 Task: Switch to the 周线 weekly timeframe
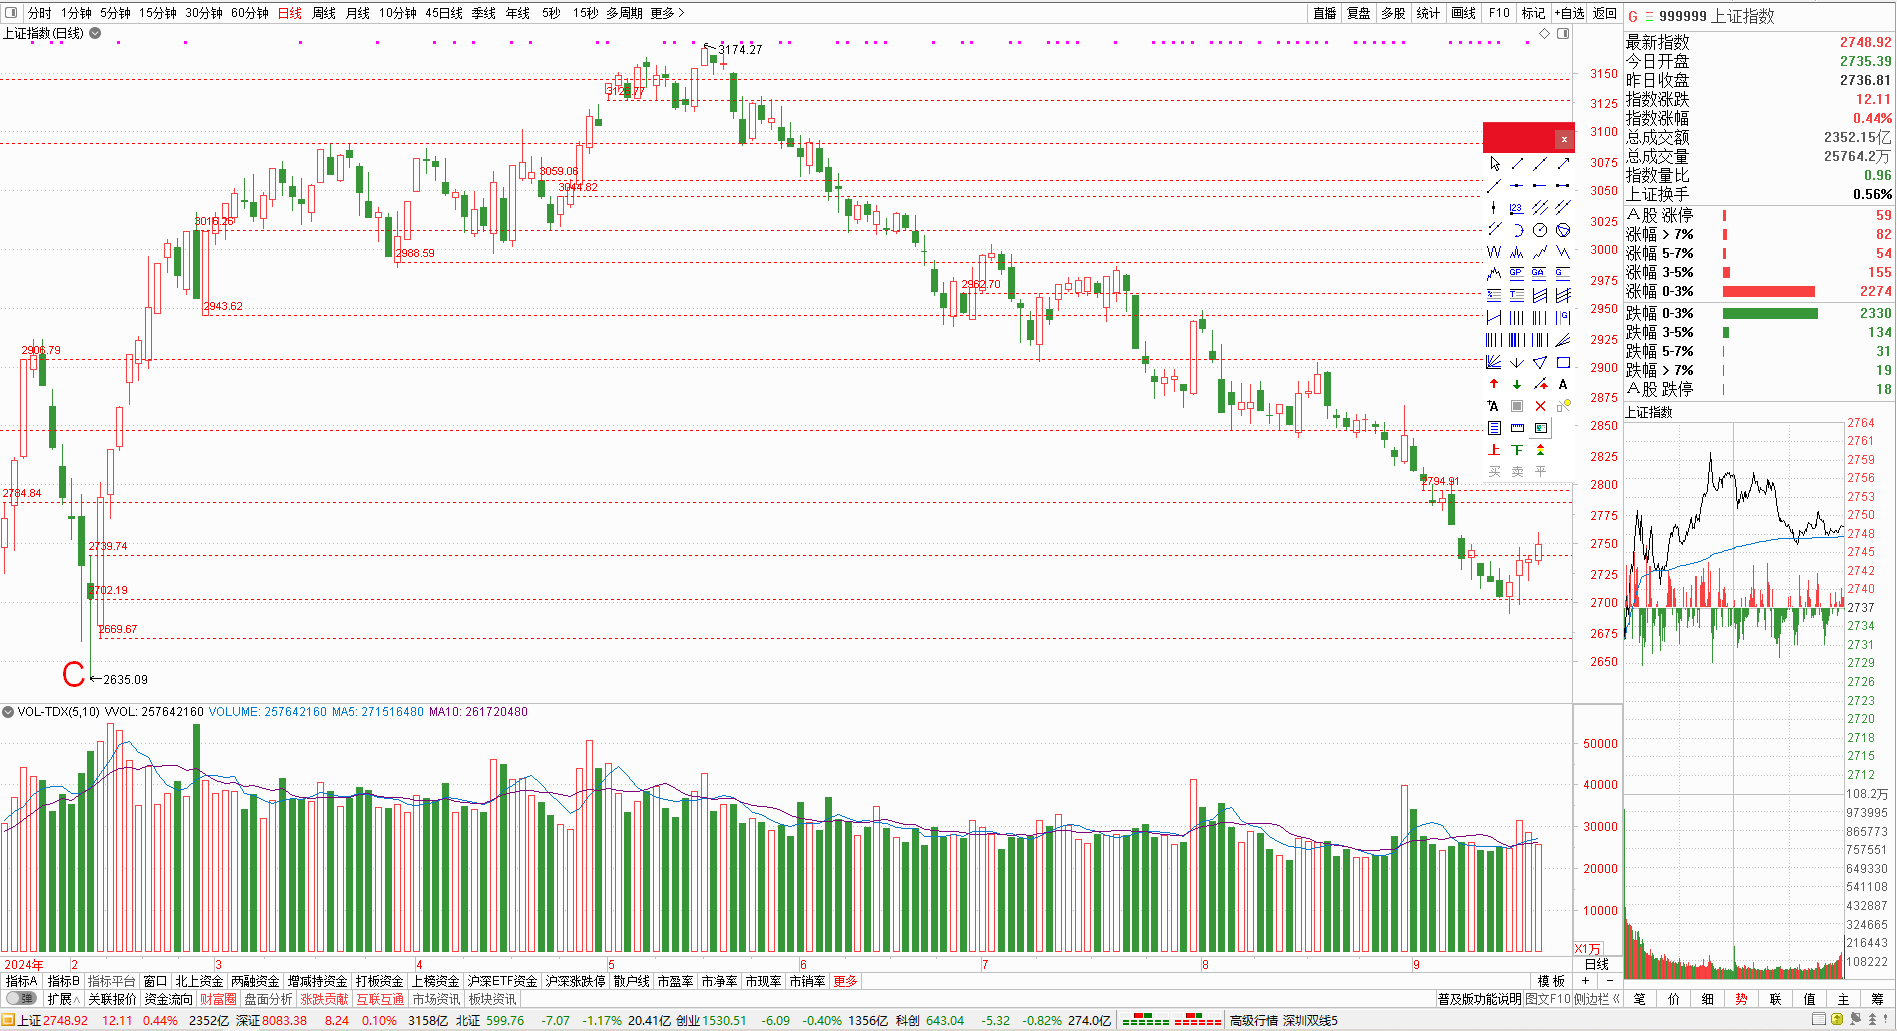pos(324,13)
